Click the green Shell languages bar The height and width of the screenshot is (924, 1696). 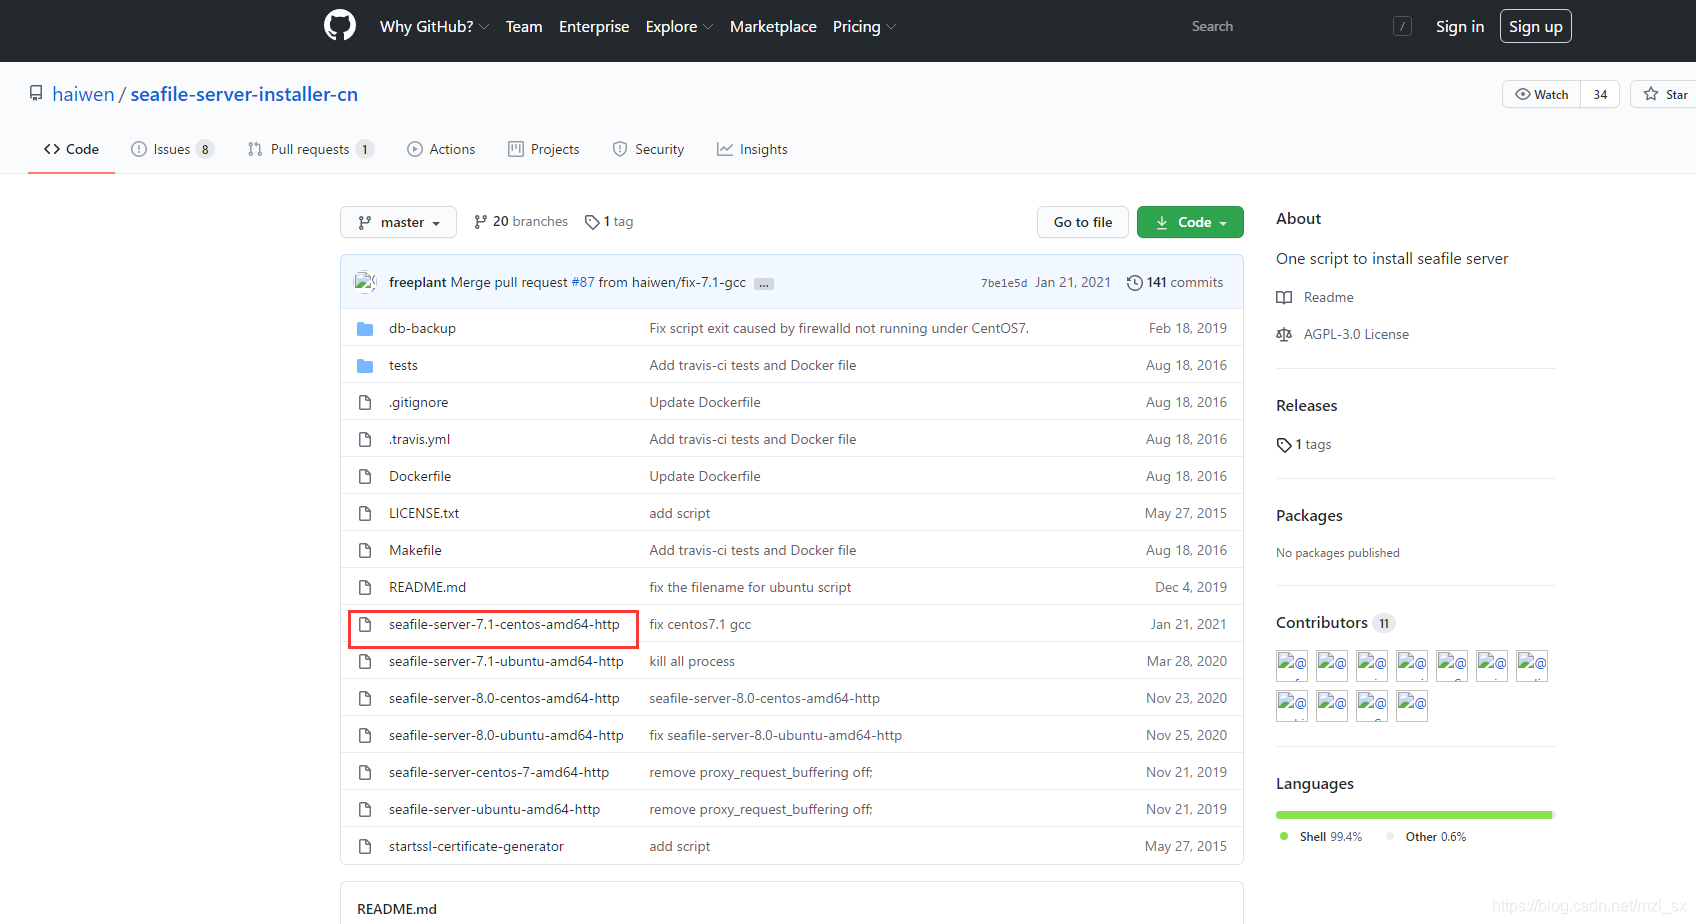point(1413,815)
